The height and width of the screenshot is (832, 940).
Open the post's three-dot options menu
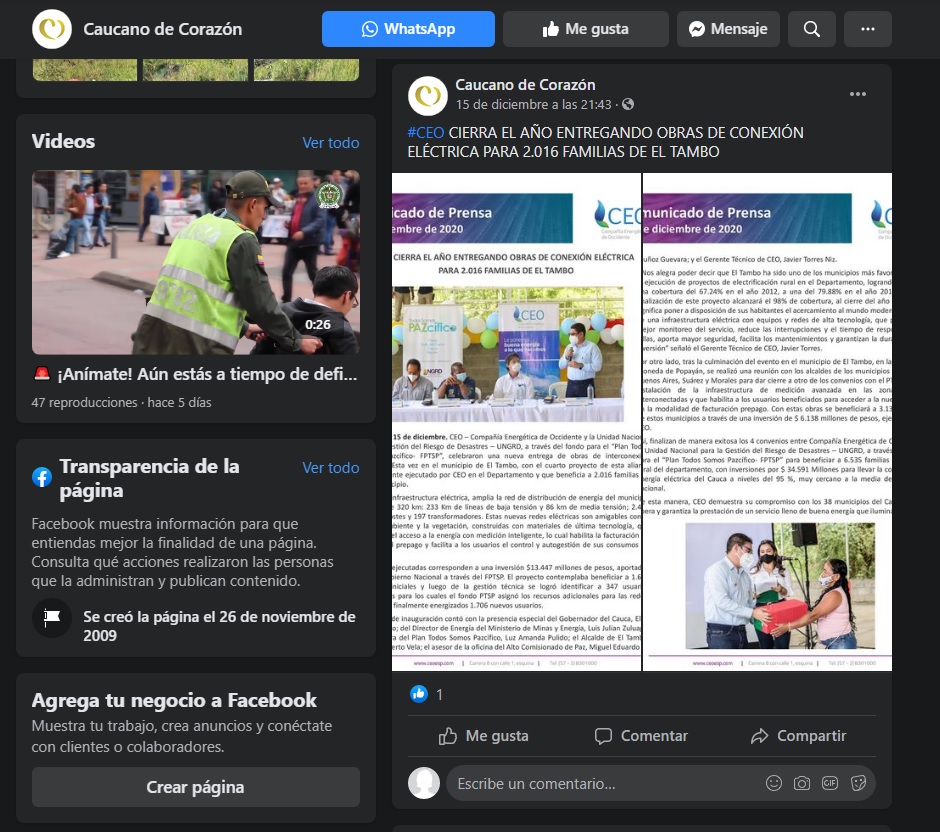[858, 94]
